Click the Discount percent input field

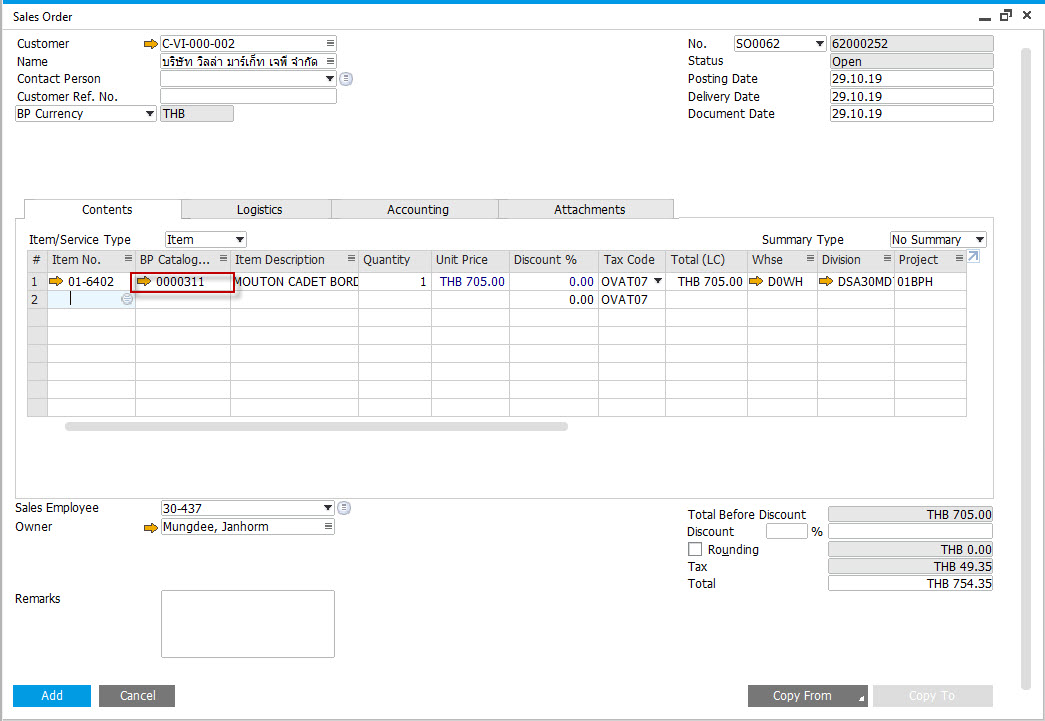[786, 531]
